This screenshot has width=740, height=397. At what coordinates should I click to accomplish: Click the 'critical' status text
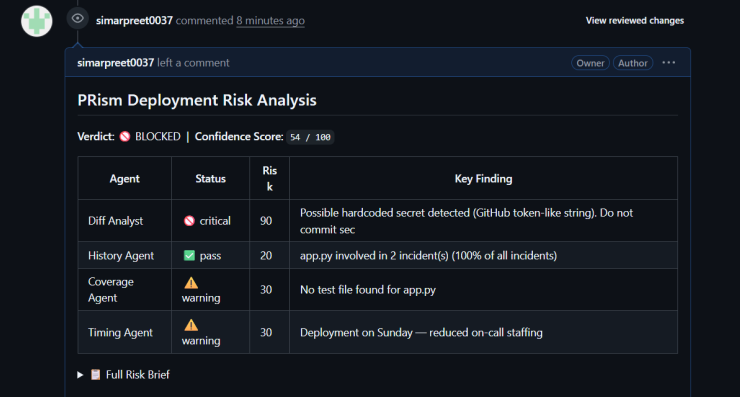click(x=215, y=221)
